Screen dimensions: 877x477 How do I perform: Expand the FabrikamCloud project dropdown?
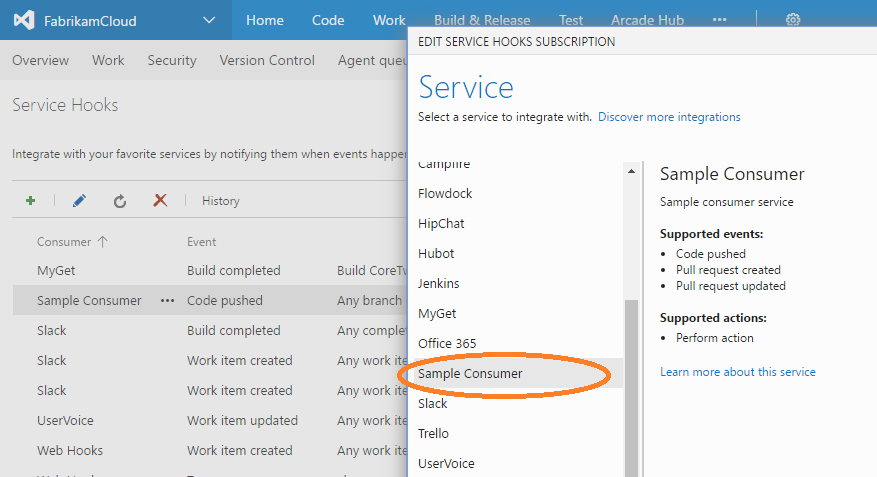208,20
